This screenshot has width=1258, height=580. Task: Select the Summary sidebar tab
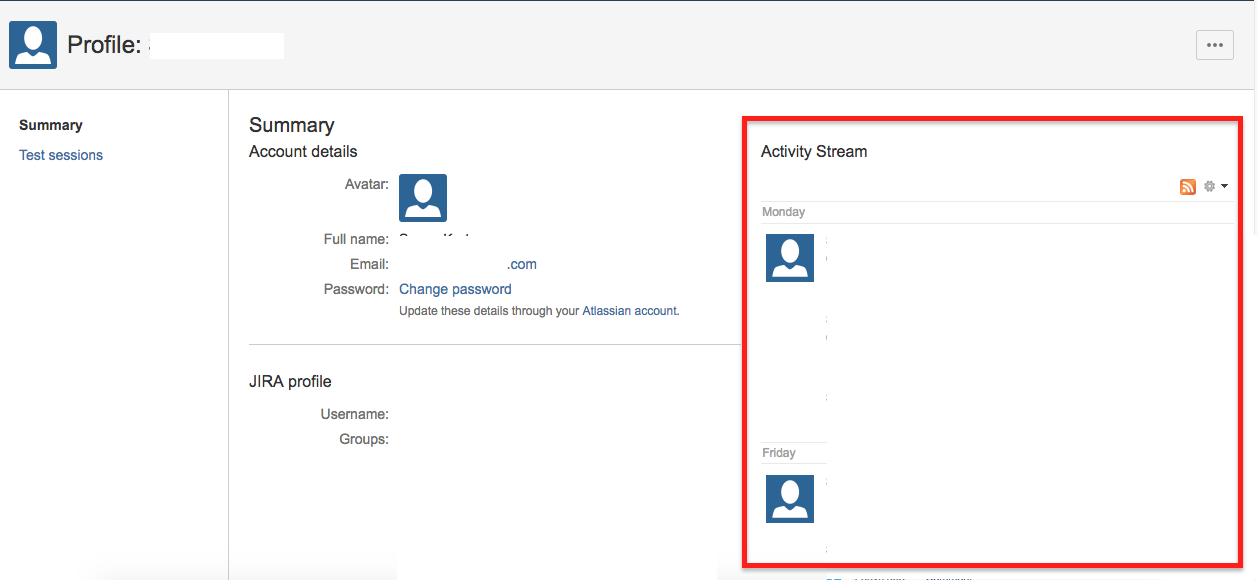[51, 125]
